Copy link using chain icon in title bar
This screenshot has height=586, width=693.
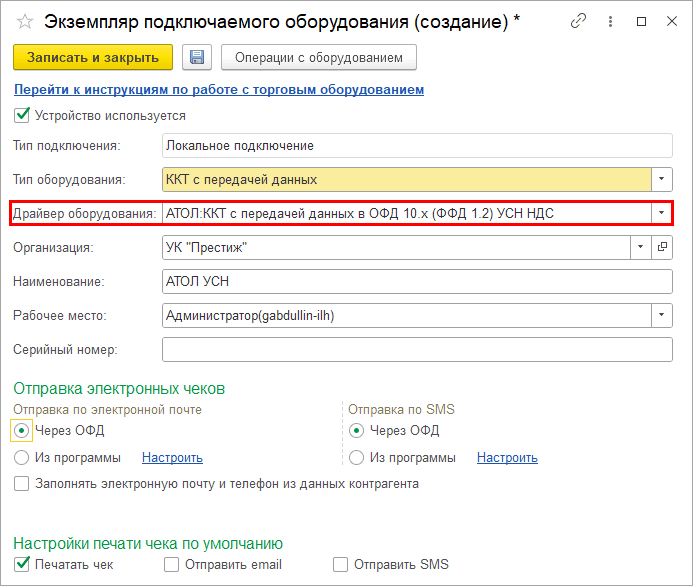(577, 21)
